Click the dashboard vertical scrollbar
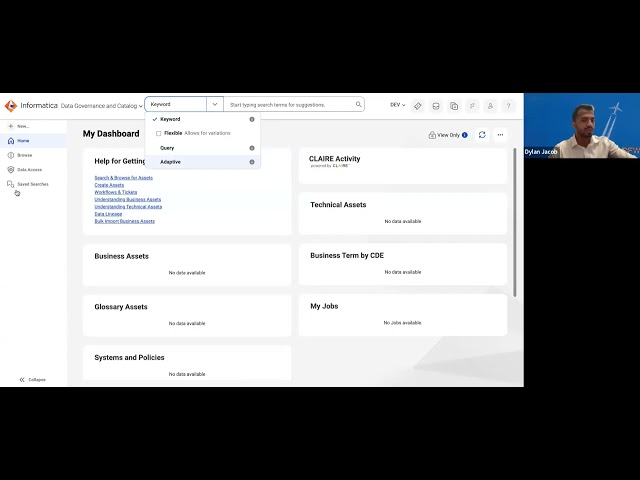The height and width of the screenshot is (480, 640). click(515, 222)
